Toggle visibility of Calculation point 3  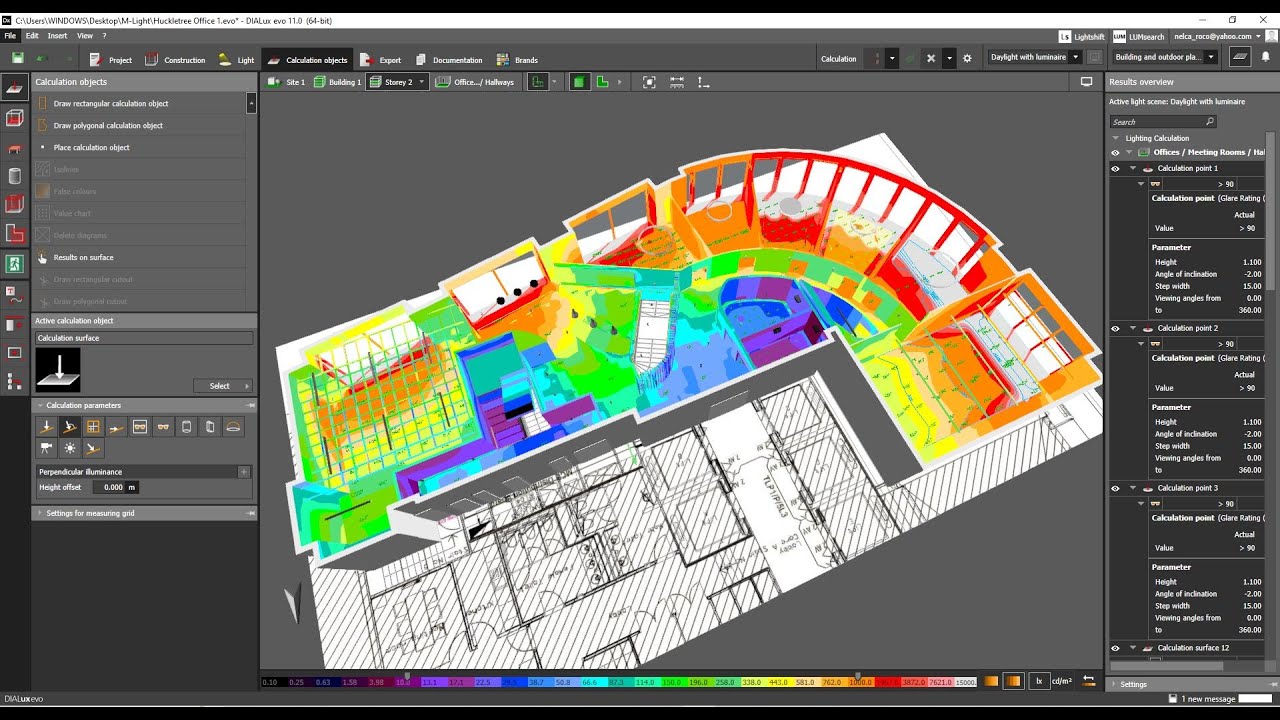coord(1115,489)
